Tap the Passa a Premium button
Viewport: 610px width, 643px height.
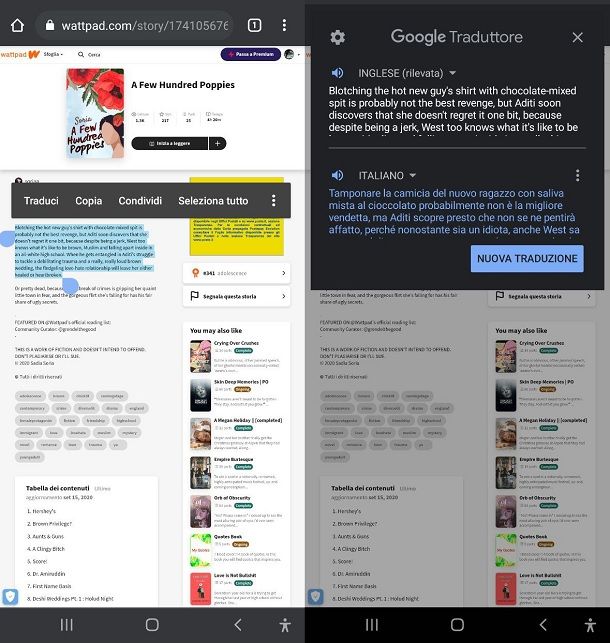[x=250, y=54]
